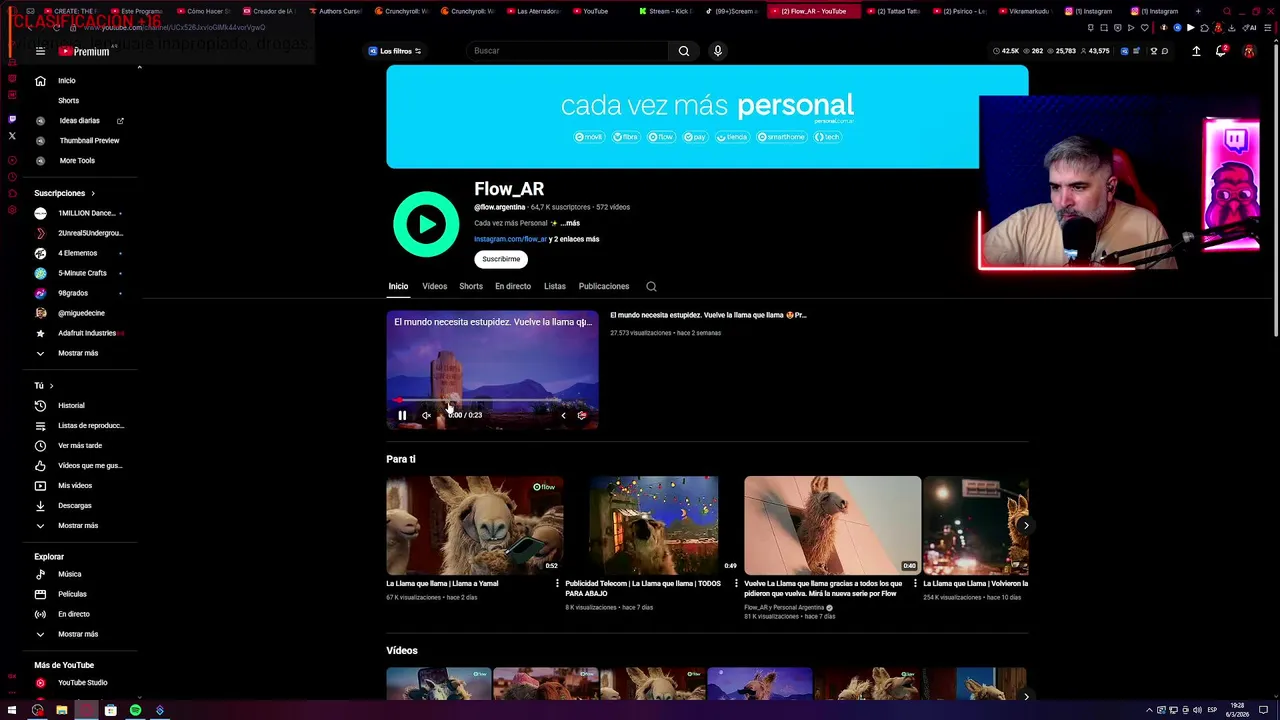Show next Para ti videos arrow

coord(1026,525)
